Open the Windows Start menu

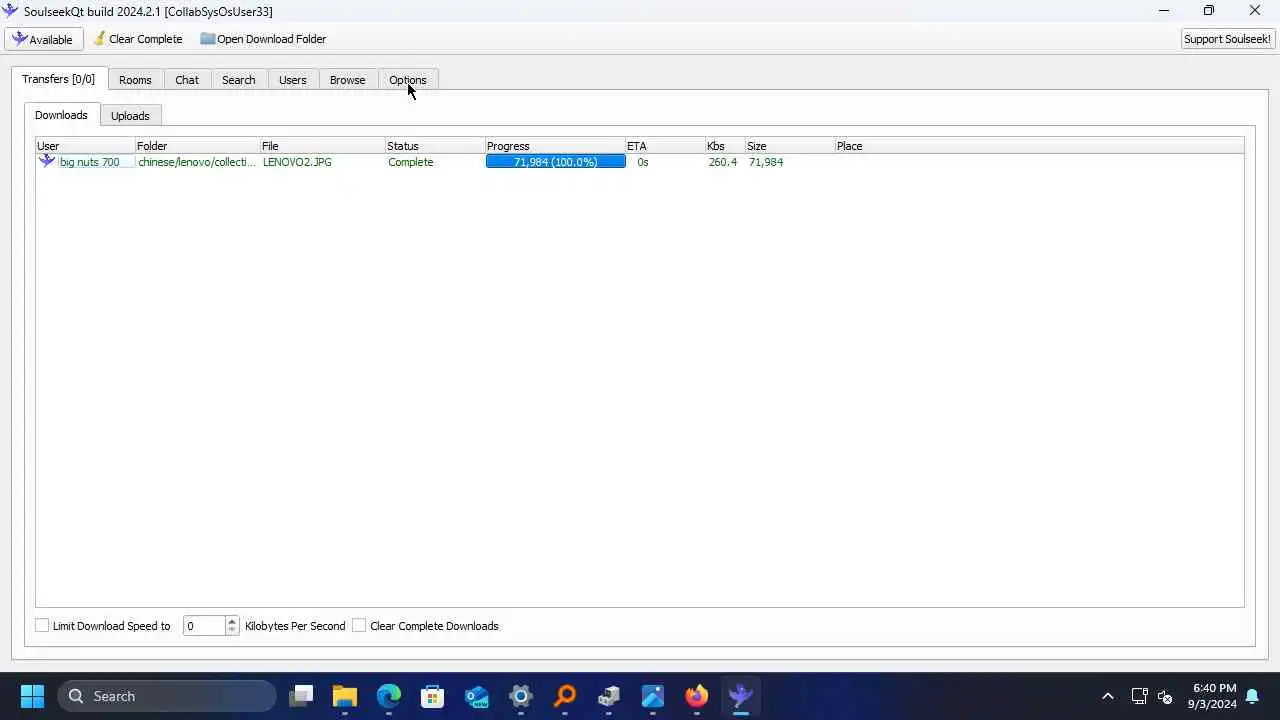pyautogui.click(x=32, y=696)
